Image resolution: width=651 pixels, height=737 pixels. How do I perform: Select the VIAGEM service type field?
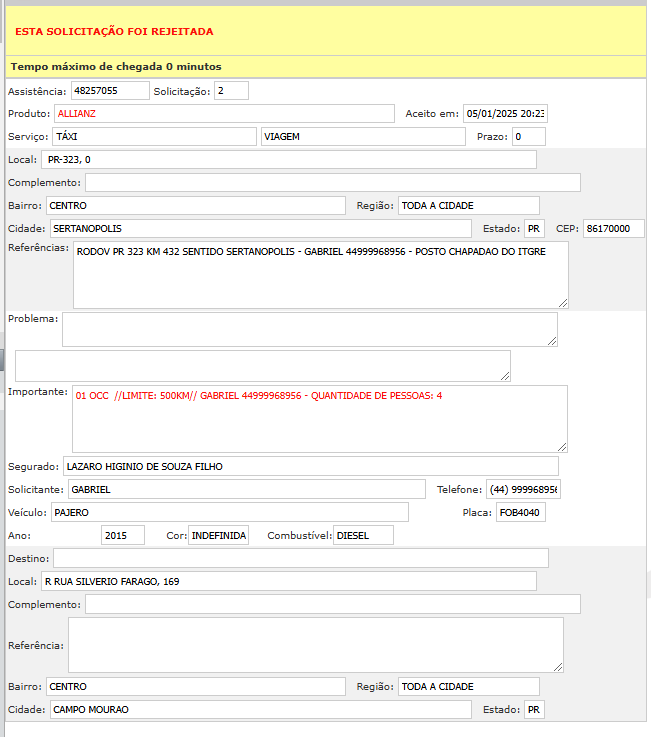pos(363,137)
